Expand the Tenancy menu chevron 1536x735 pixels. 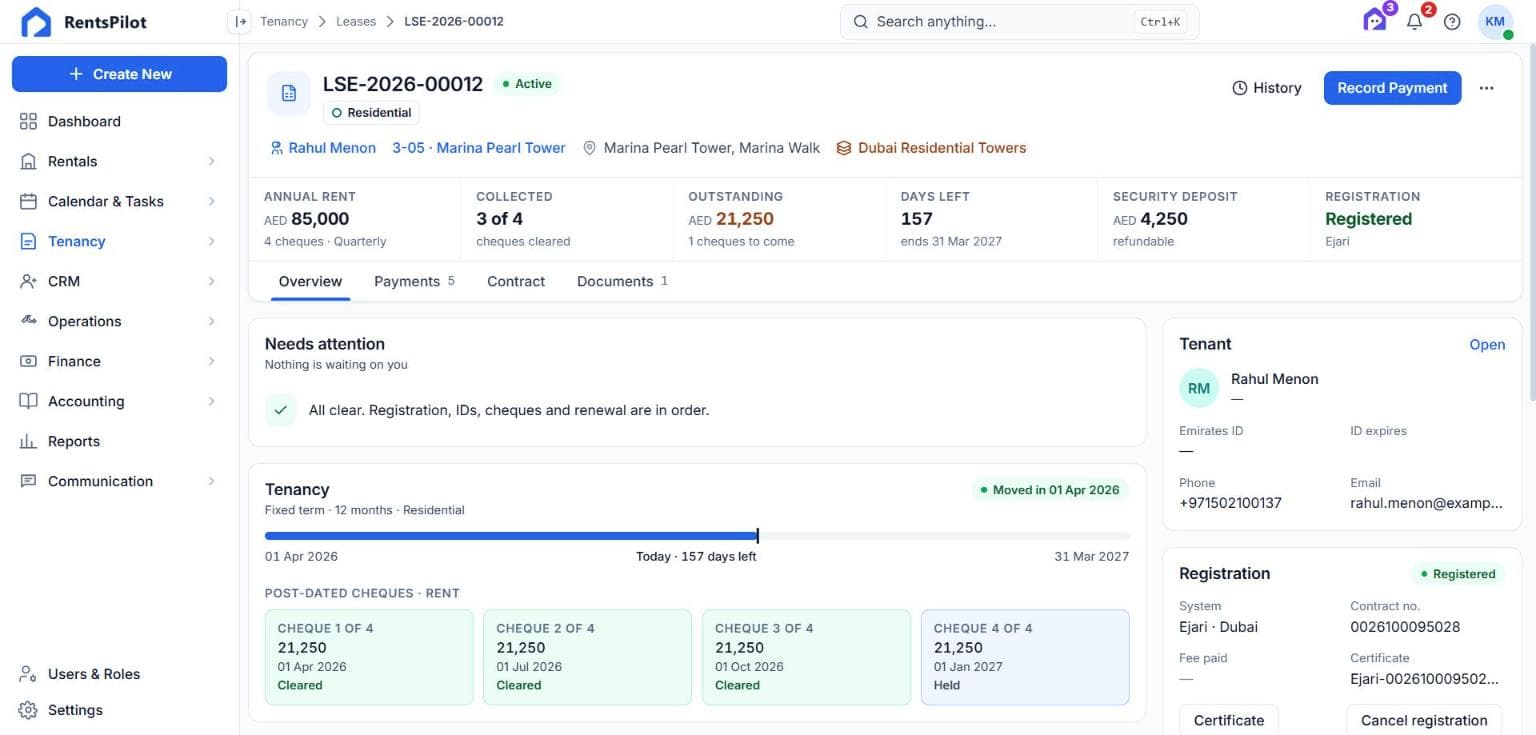pyautogui.click(x=211, y=241)
